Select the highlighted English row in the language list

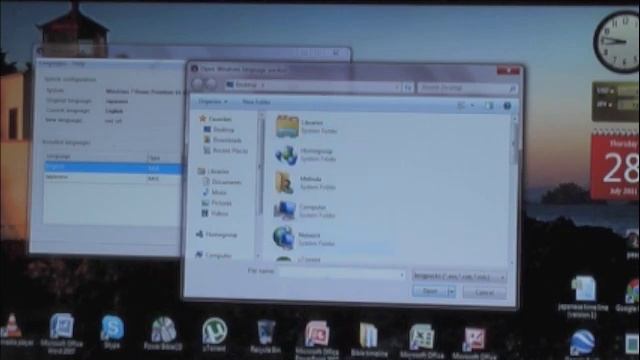112,167
